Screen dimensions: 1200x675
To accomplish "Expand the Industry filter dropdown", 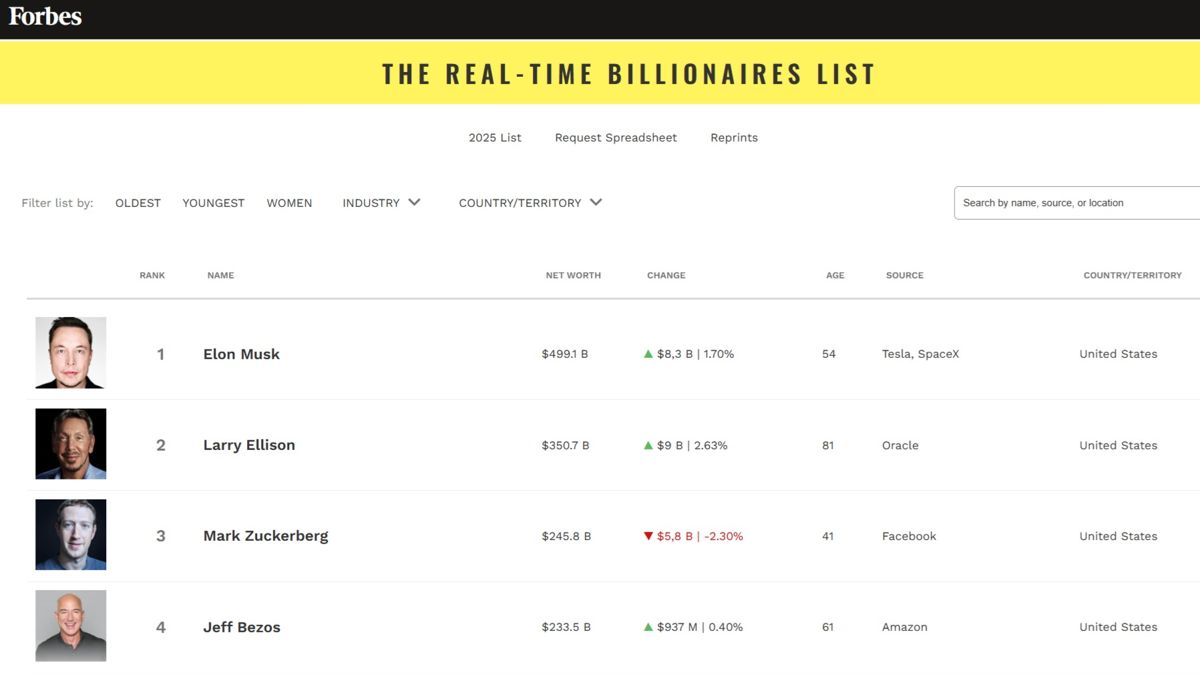I will 380,203.
